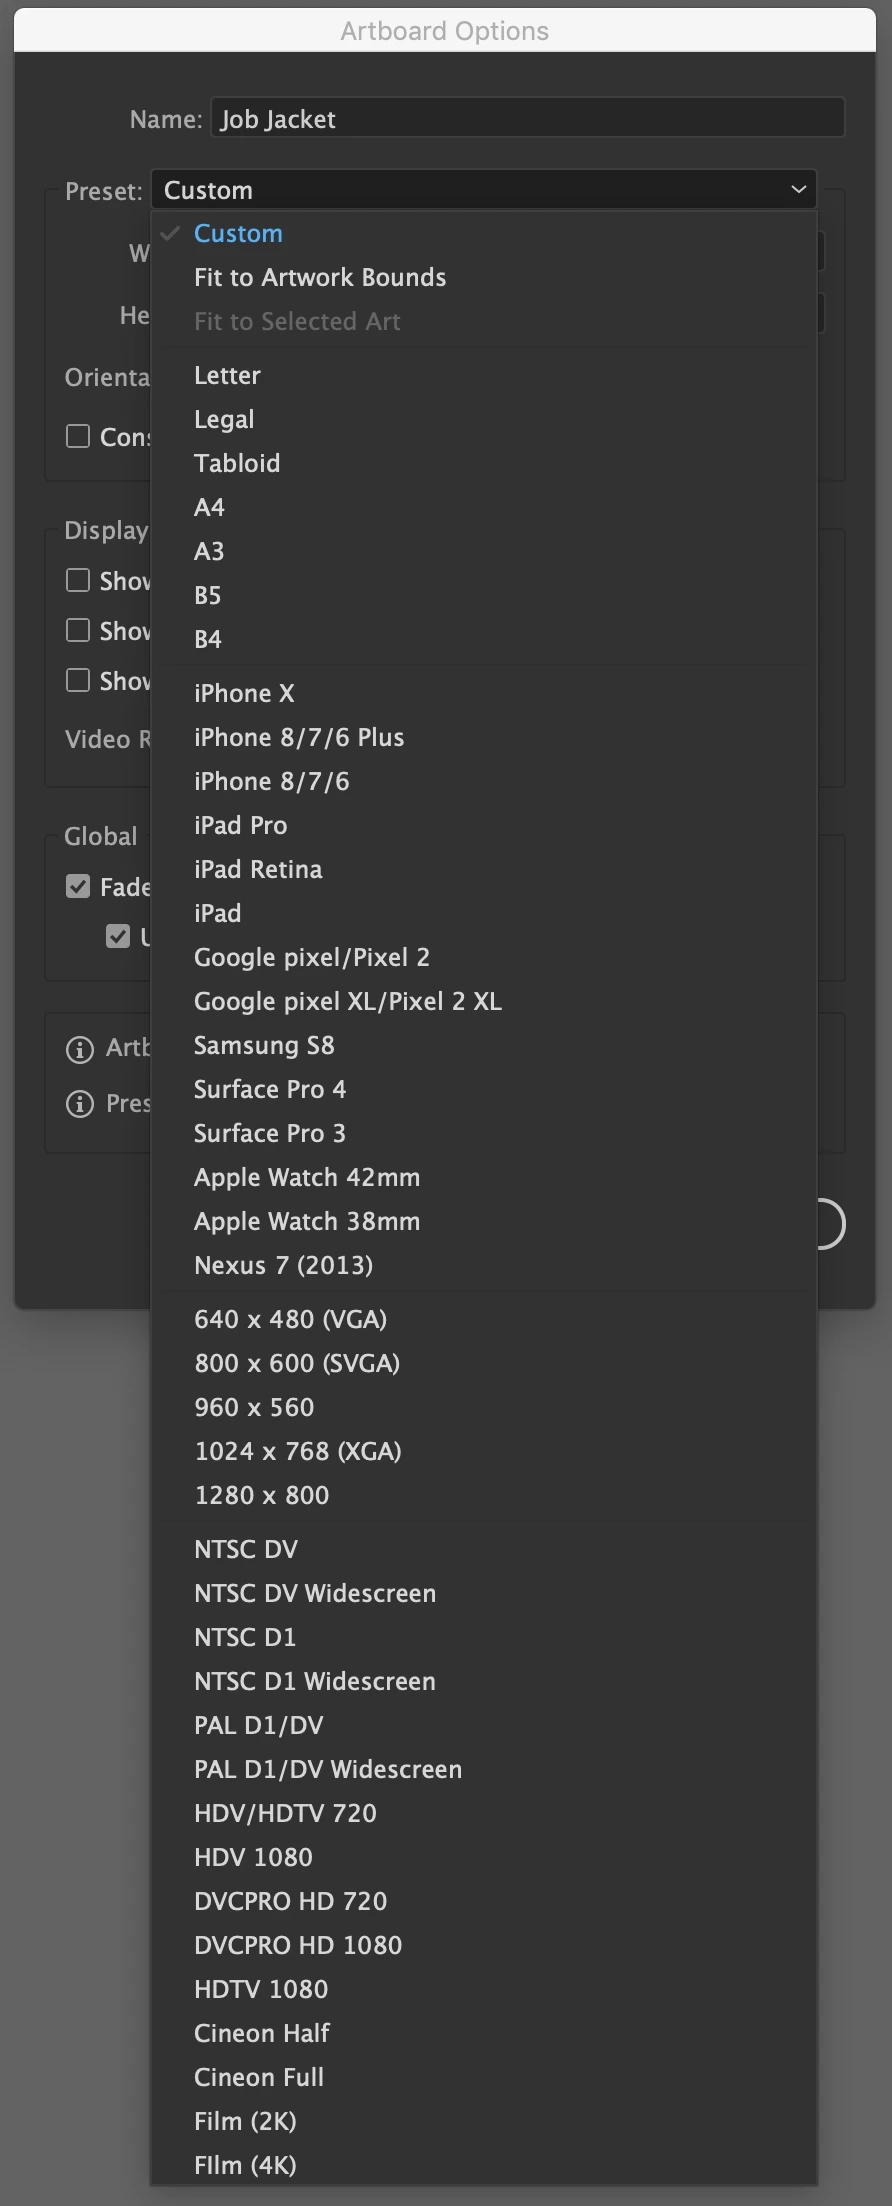892x2206 pixels.
Task: Uncheck the indented checkbox below Fade
Action: [x=118, y=936]
